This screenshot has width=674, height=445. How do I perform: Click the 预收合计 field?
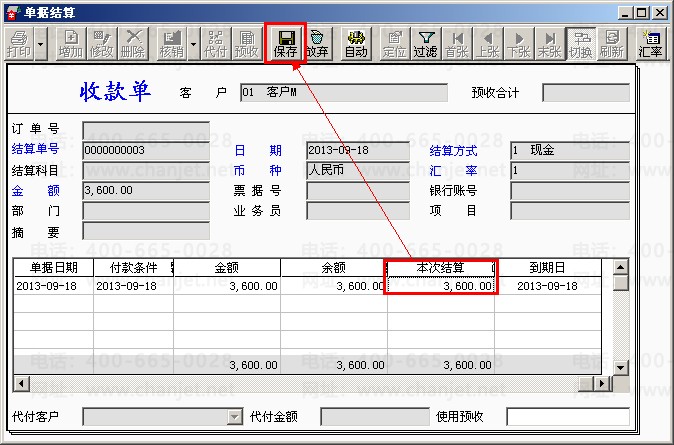586,92
